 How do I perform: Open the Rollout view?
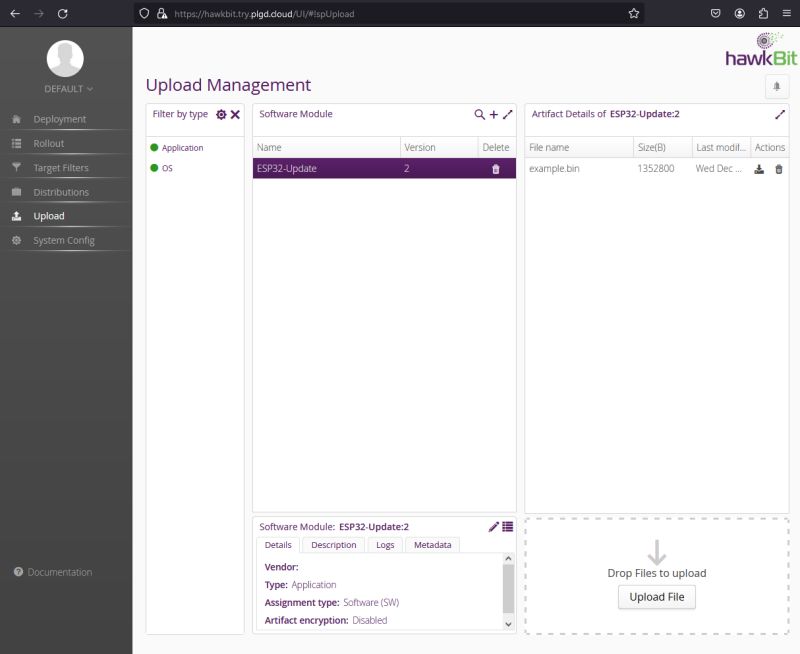pyautogui.click(x=48, y=143)
